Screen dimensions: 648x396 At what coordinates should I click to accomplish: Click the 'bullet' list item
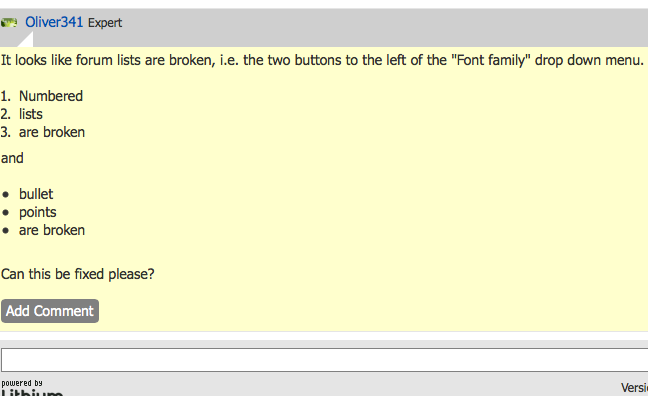[x=36, y=194]
